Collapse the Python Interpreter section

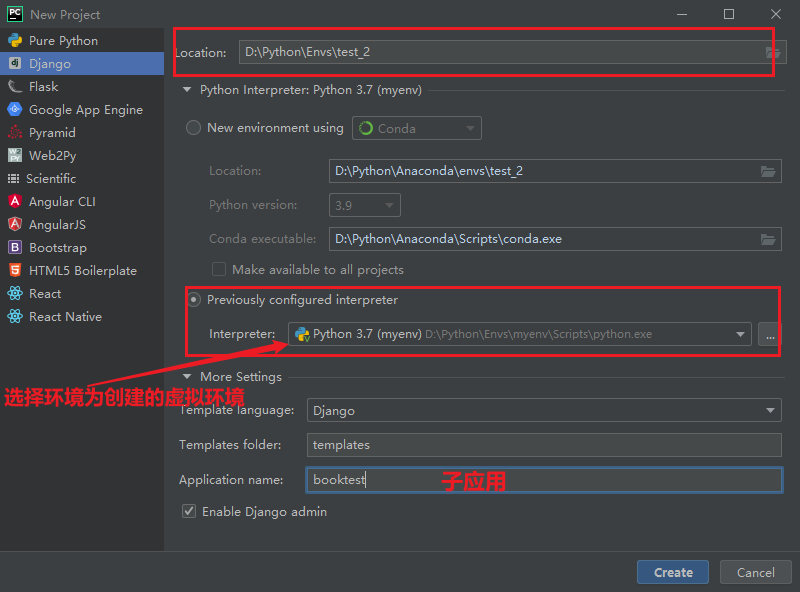tap(187, 90)
